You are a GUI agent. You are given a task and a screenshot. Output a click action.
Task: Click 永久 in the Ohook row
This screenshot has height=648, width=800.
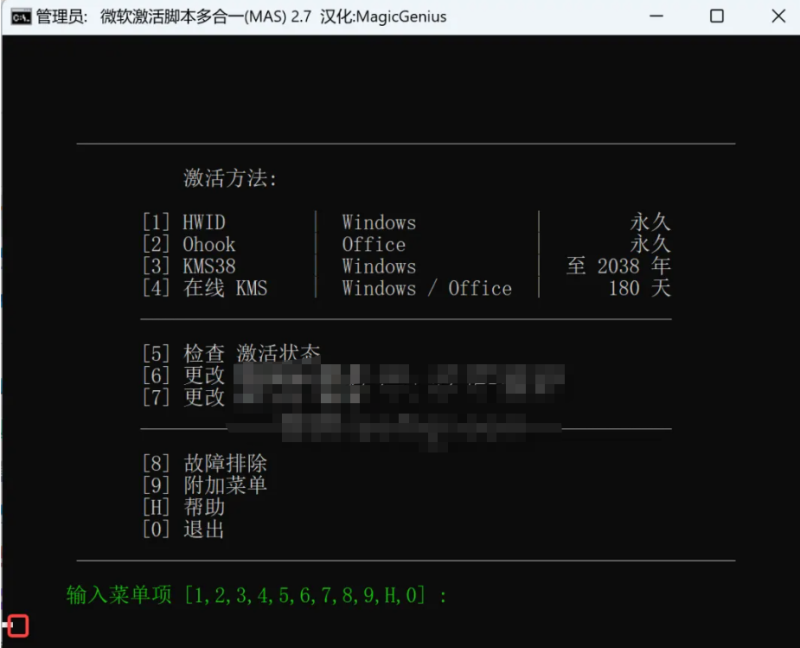(x=650, y=244)
